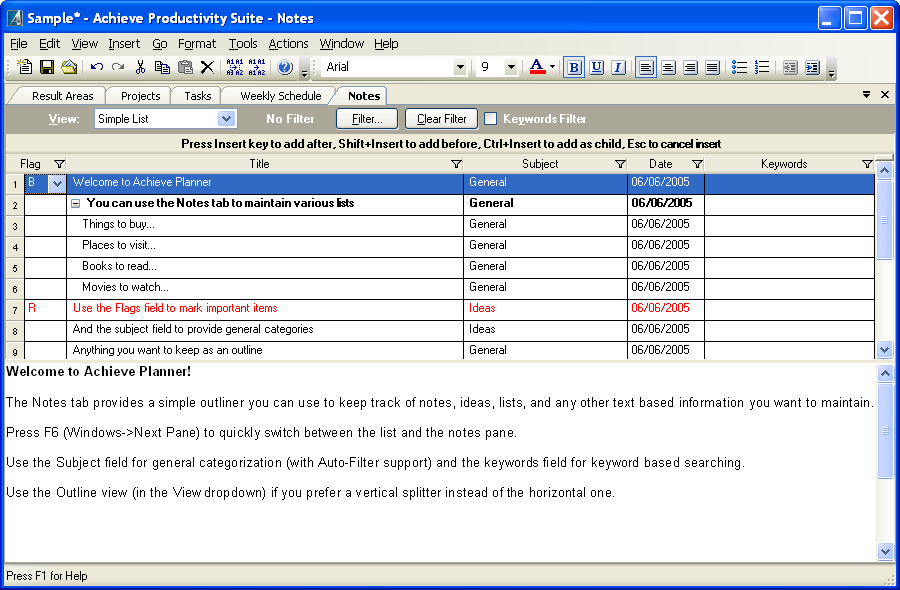Open the Insert menu
Screen dimensions: 900x590
[x=124, y=44]
